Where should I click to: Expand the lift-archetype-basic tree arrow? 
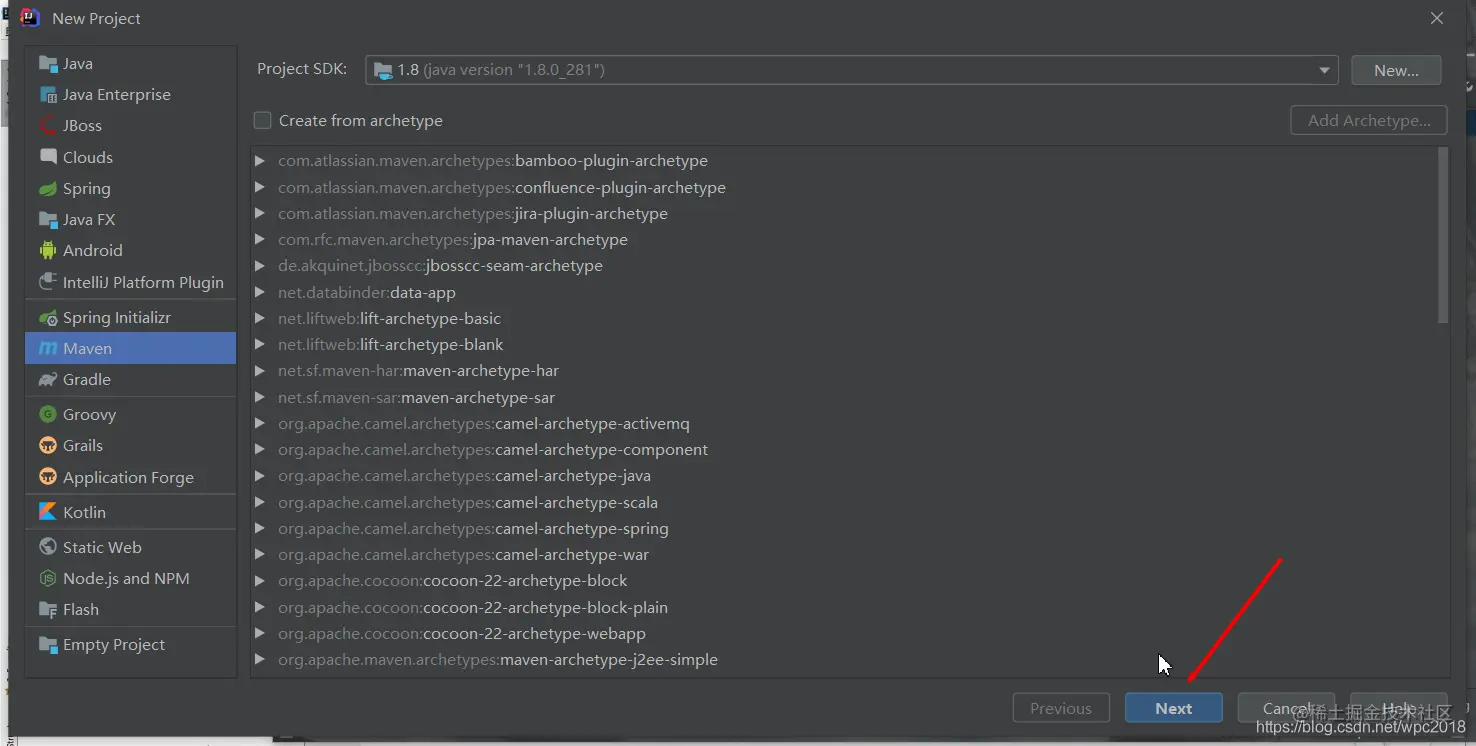point(260,318)
